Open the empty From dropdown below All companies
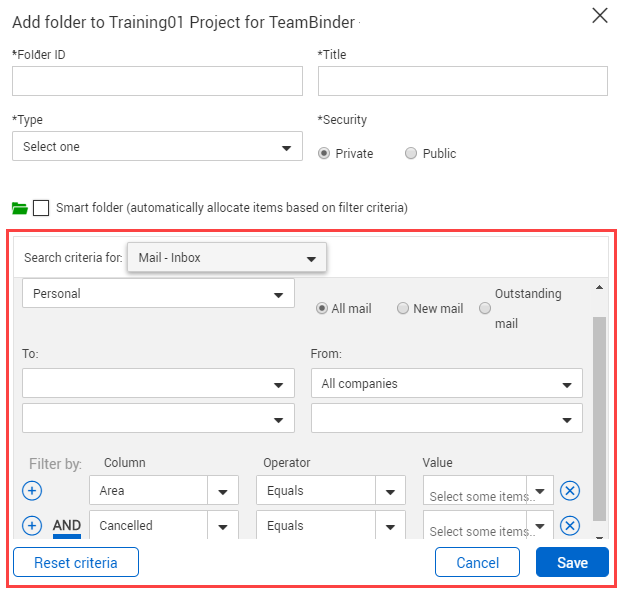 click(x=447, y=418)
